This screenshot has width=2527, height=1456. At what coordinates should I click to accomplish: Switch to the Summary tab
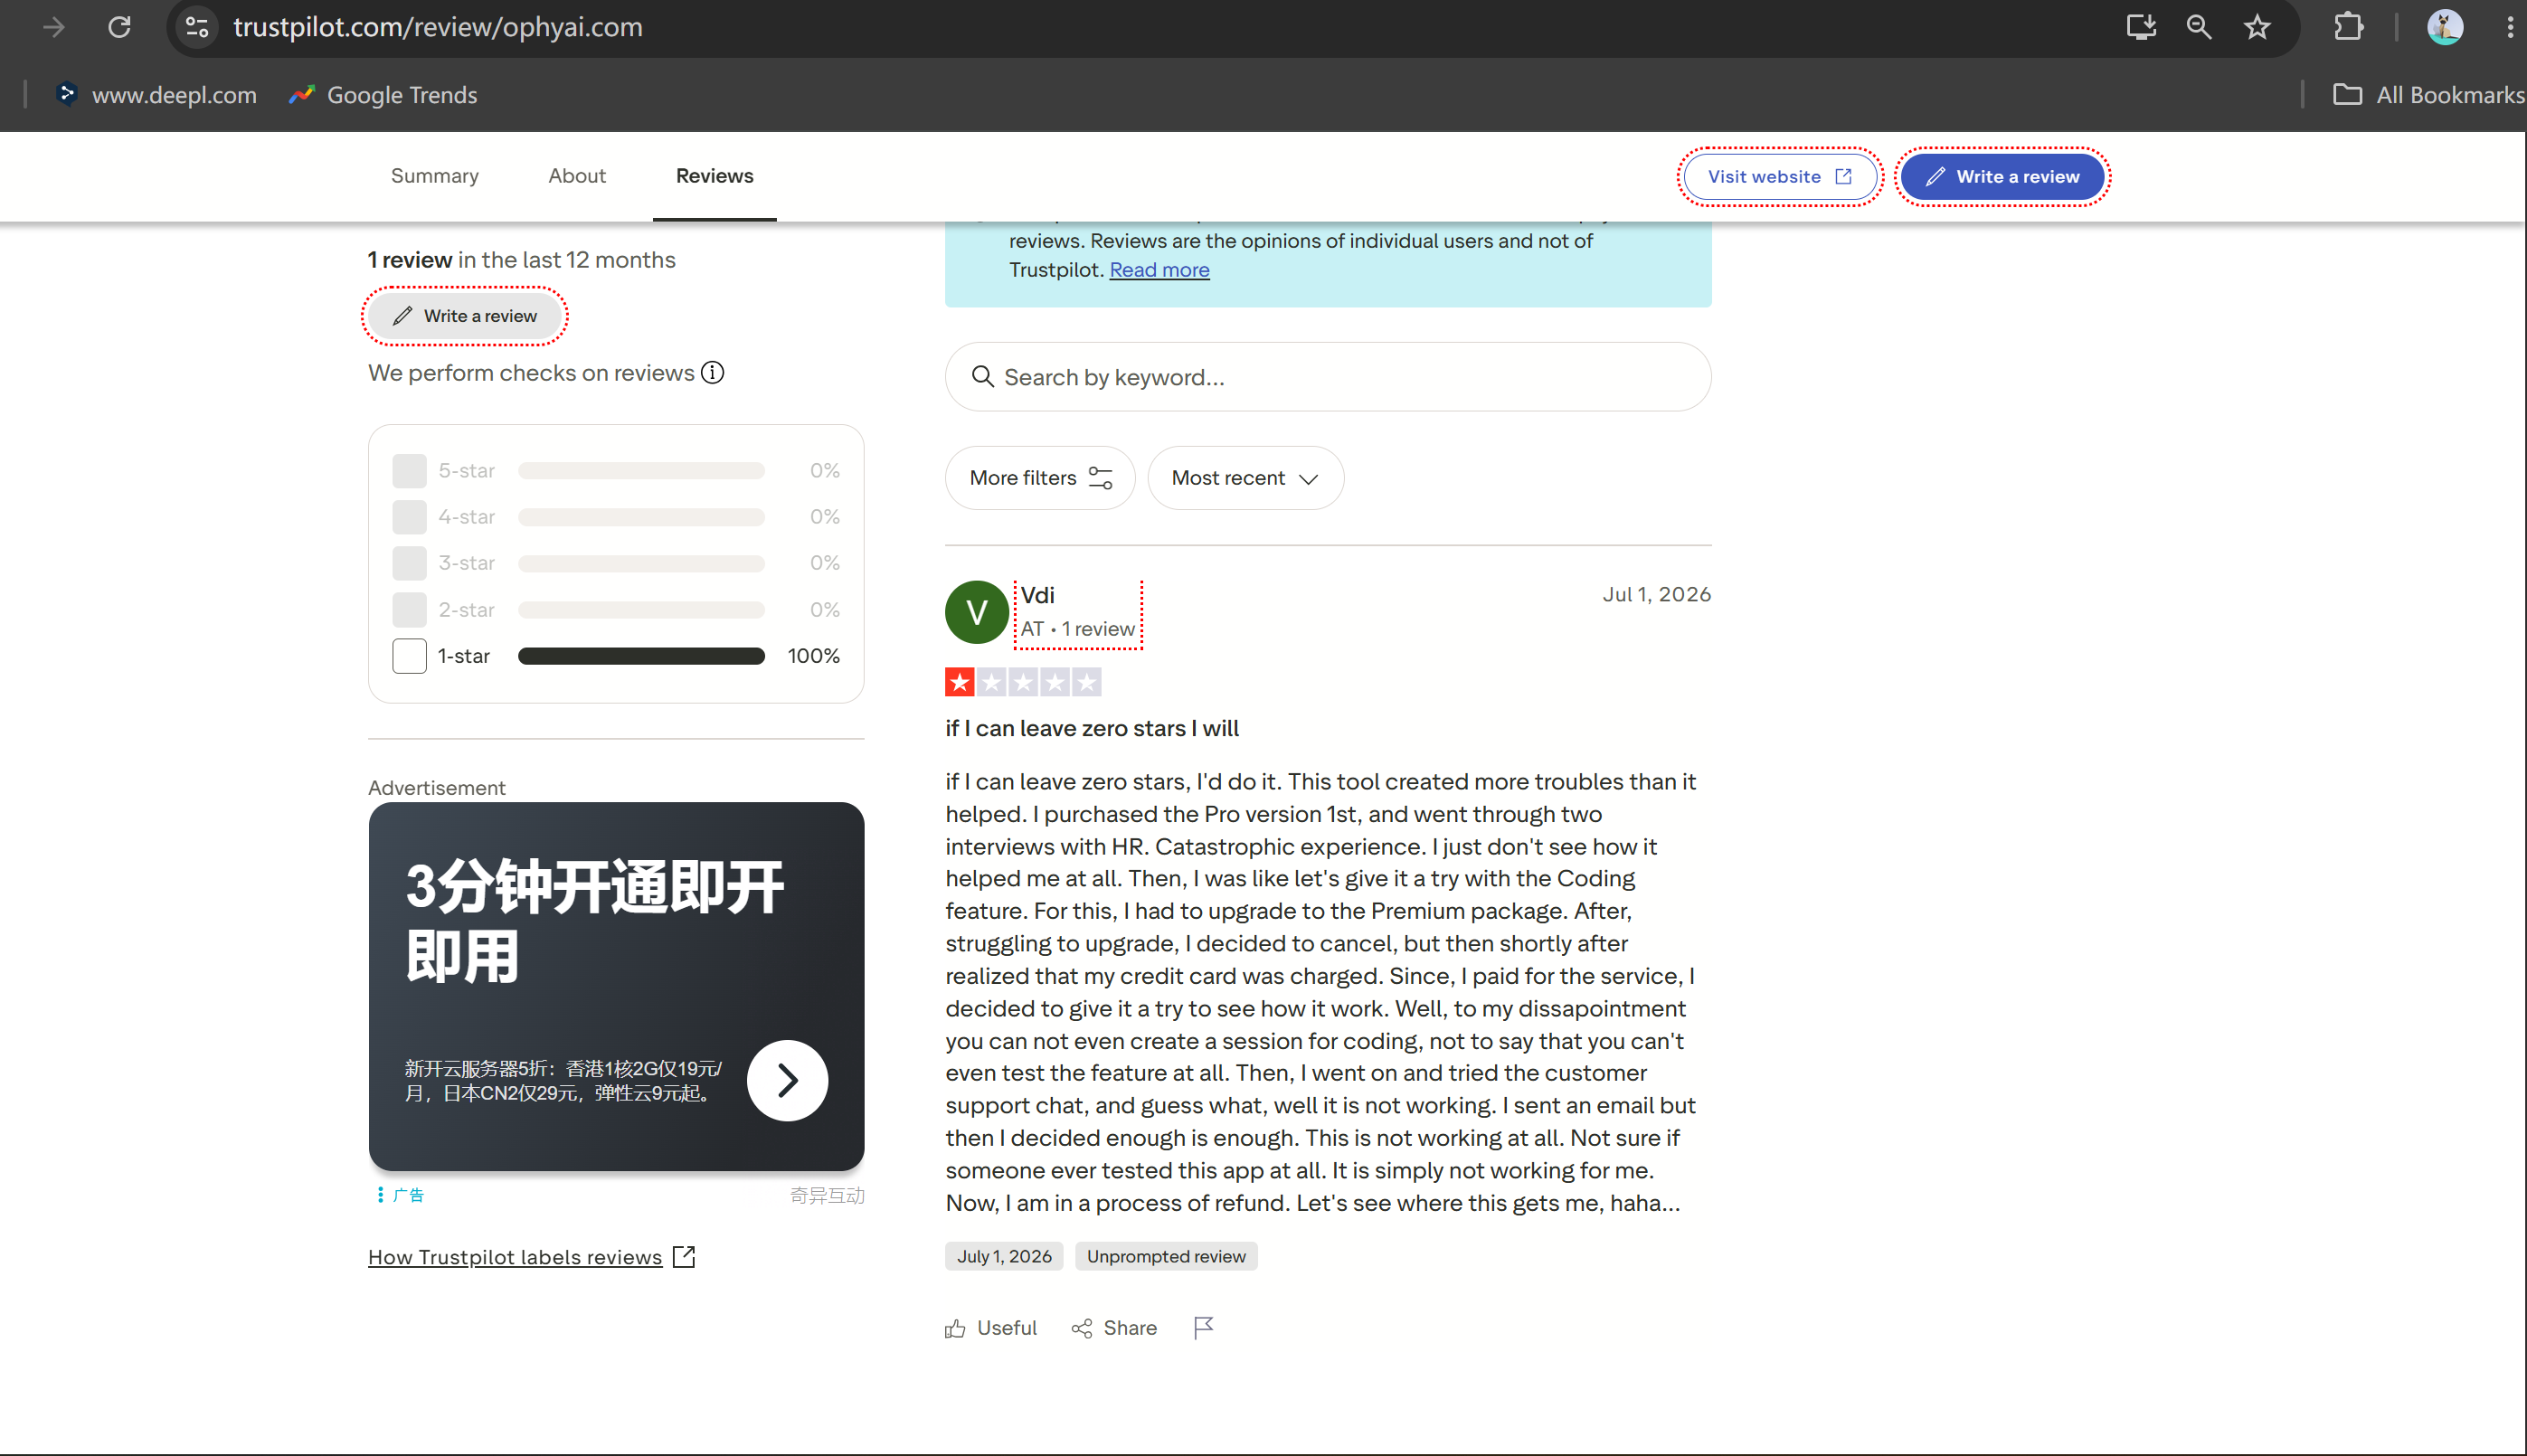click(435, 176)
